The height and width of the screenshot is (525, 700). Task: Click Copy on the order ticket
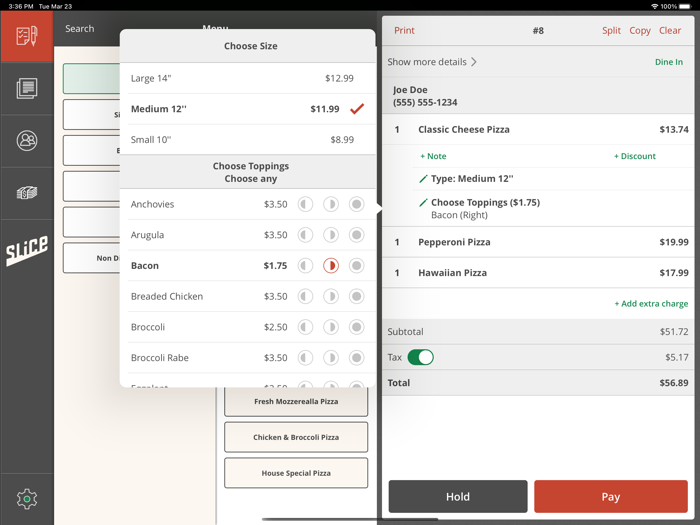coord(640,30)
